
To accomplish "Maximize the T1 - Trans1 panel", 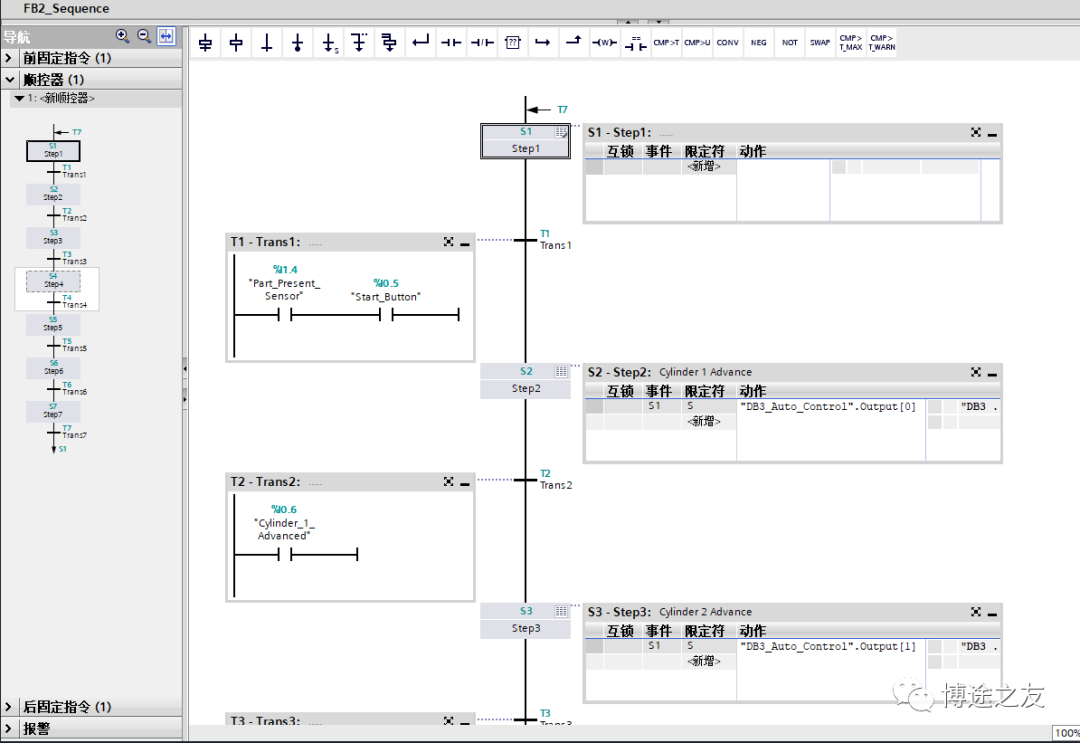I will [448, 242].
